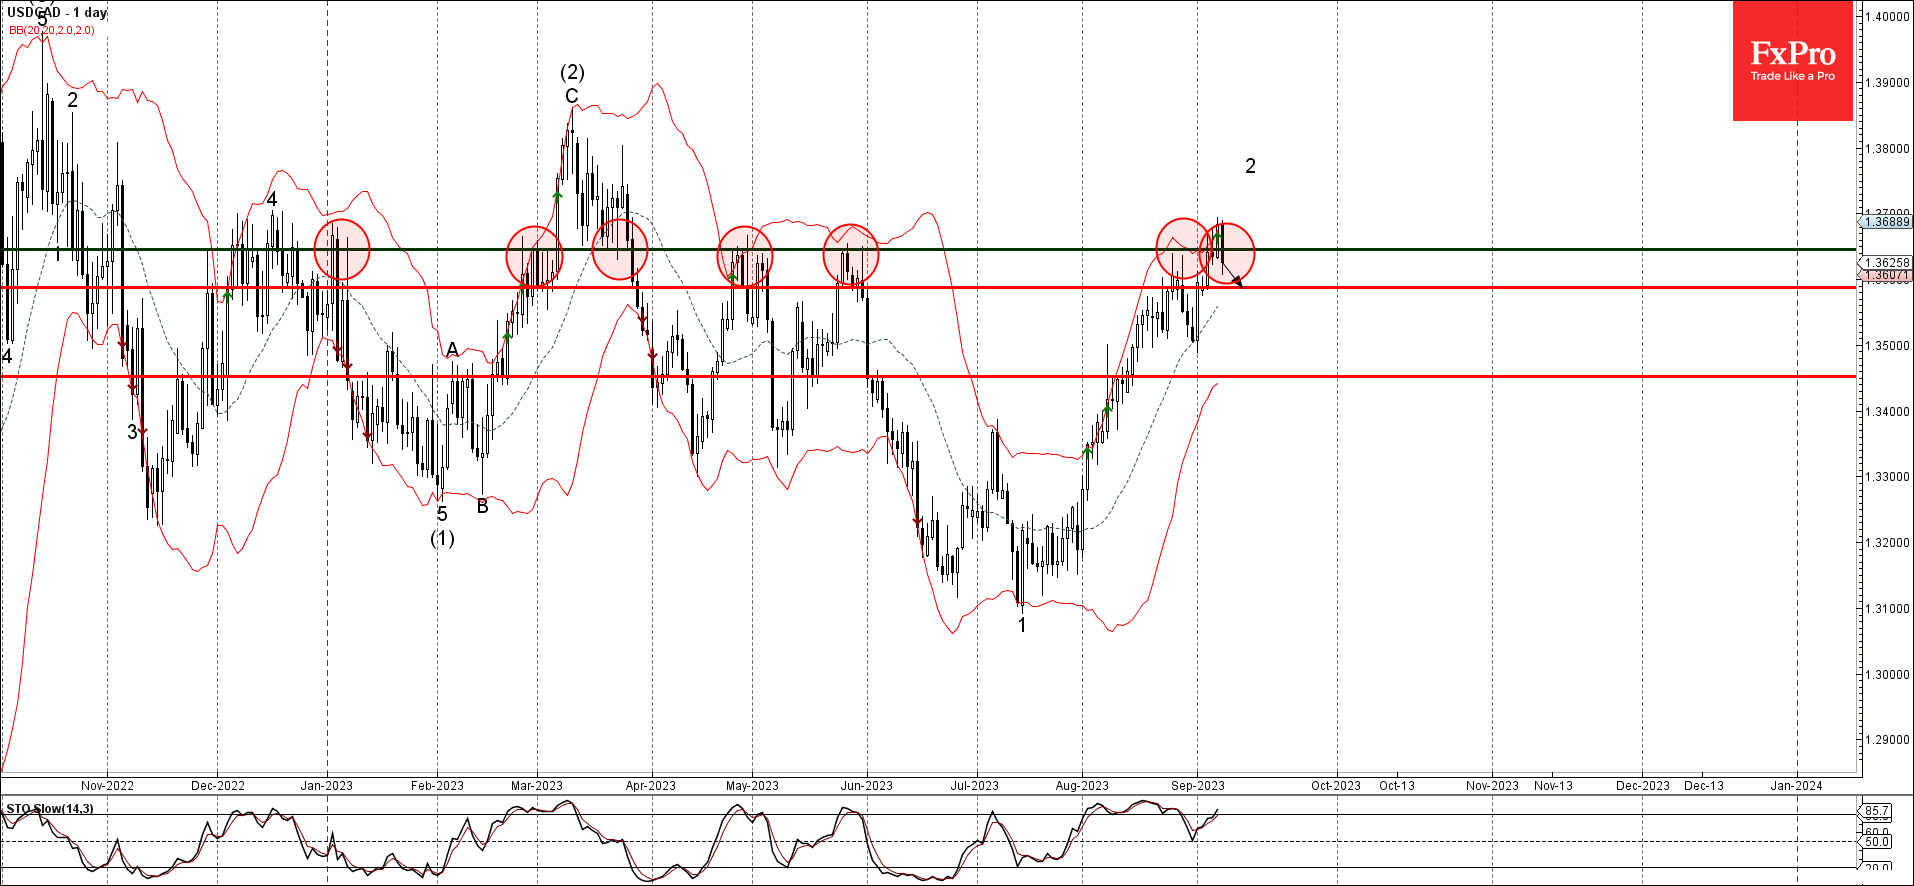Click the red circle over Jan-2023 candles
Screen dimensions: 1914x886
[342, 249]
